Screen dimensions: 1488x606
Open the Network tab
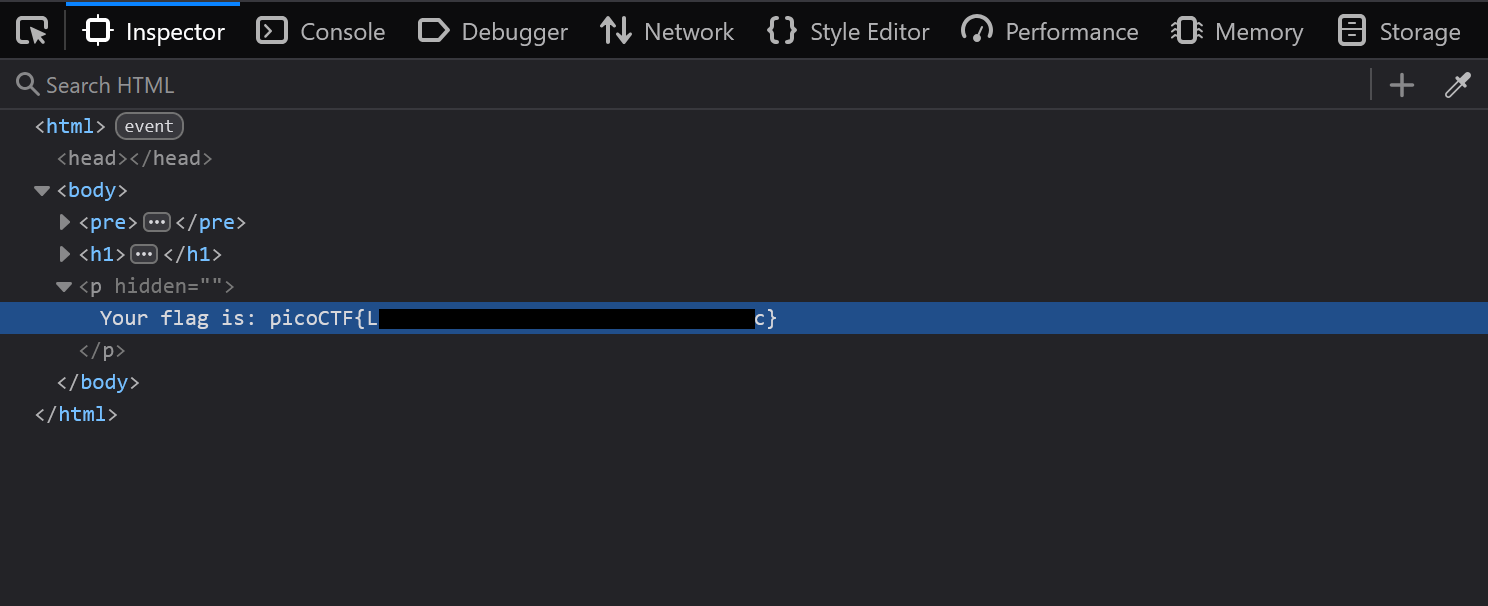tap(667, 31)
